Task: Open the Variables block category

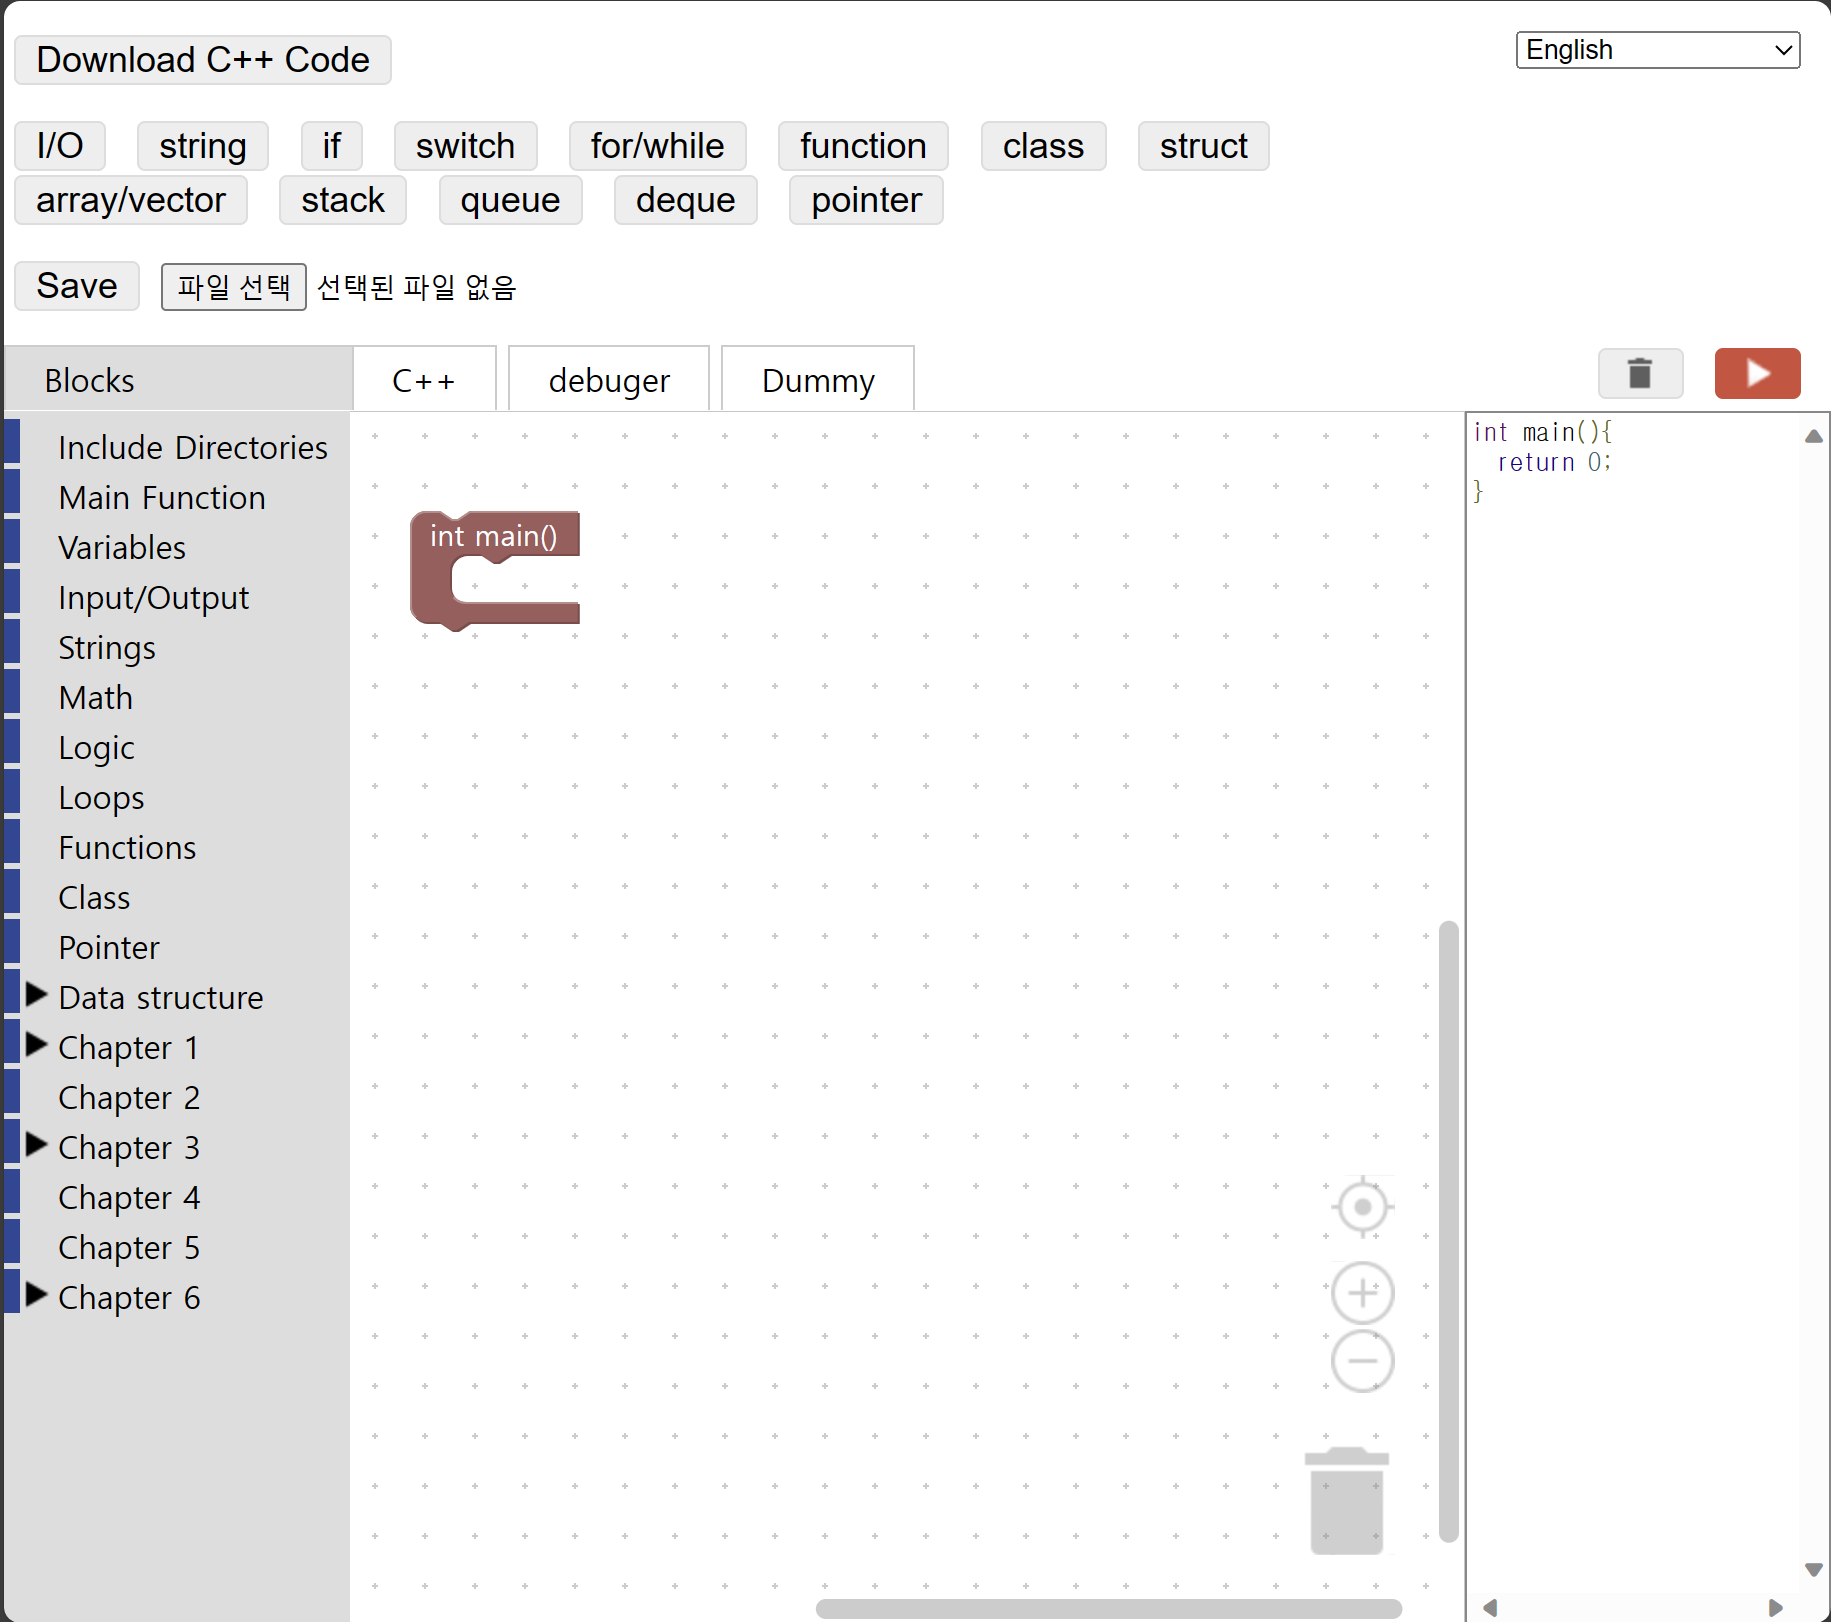Action: (x=122, y=548)
